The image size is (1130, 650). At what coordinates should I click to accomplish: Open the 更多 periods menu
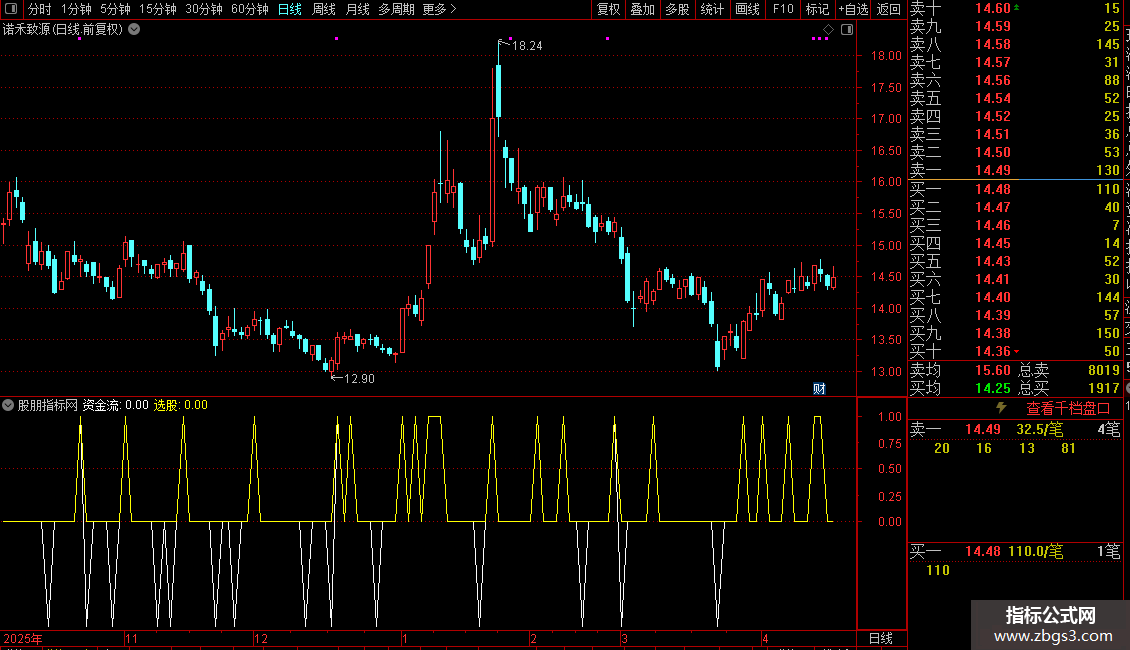(439, 9)
